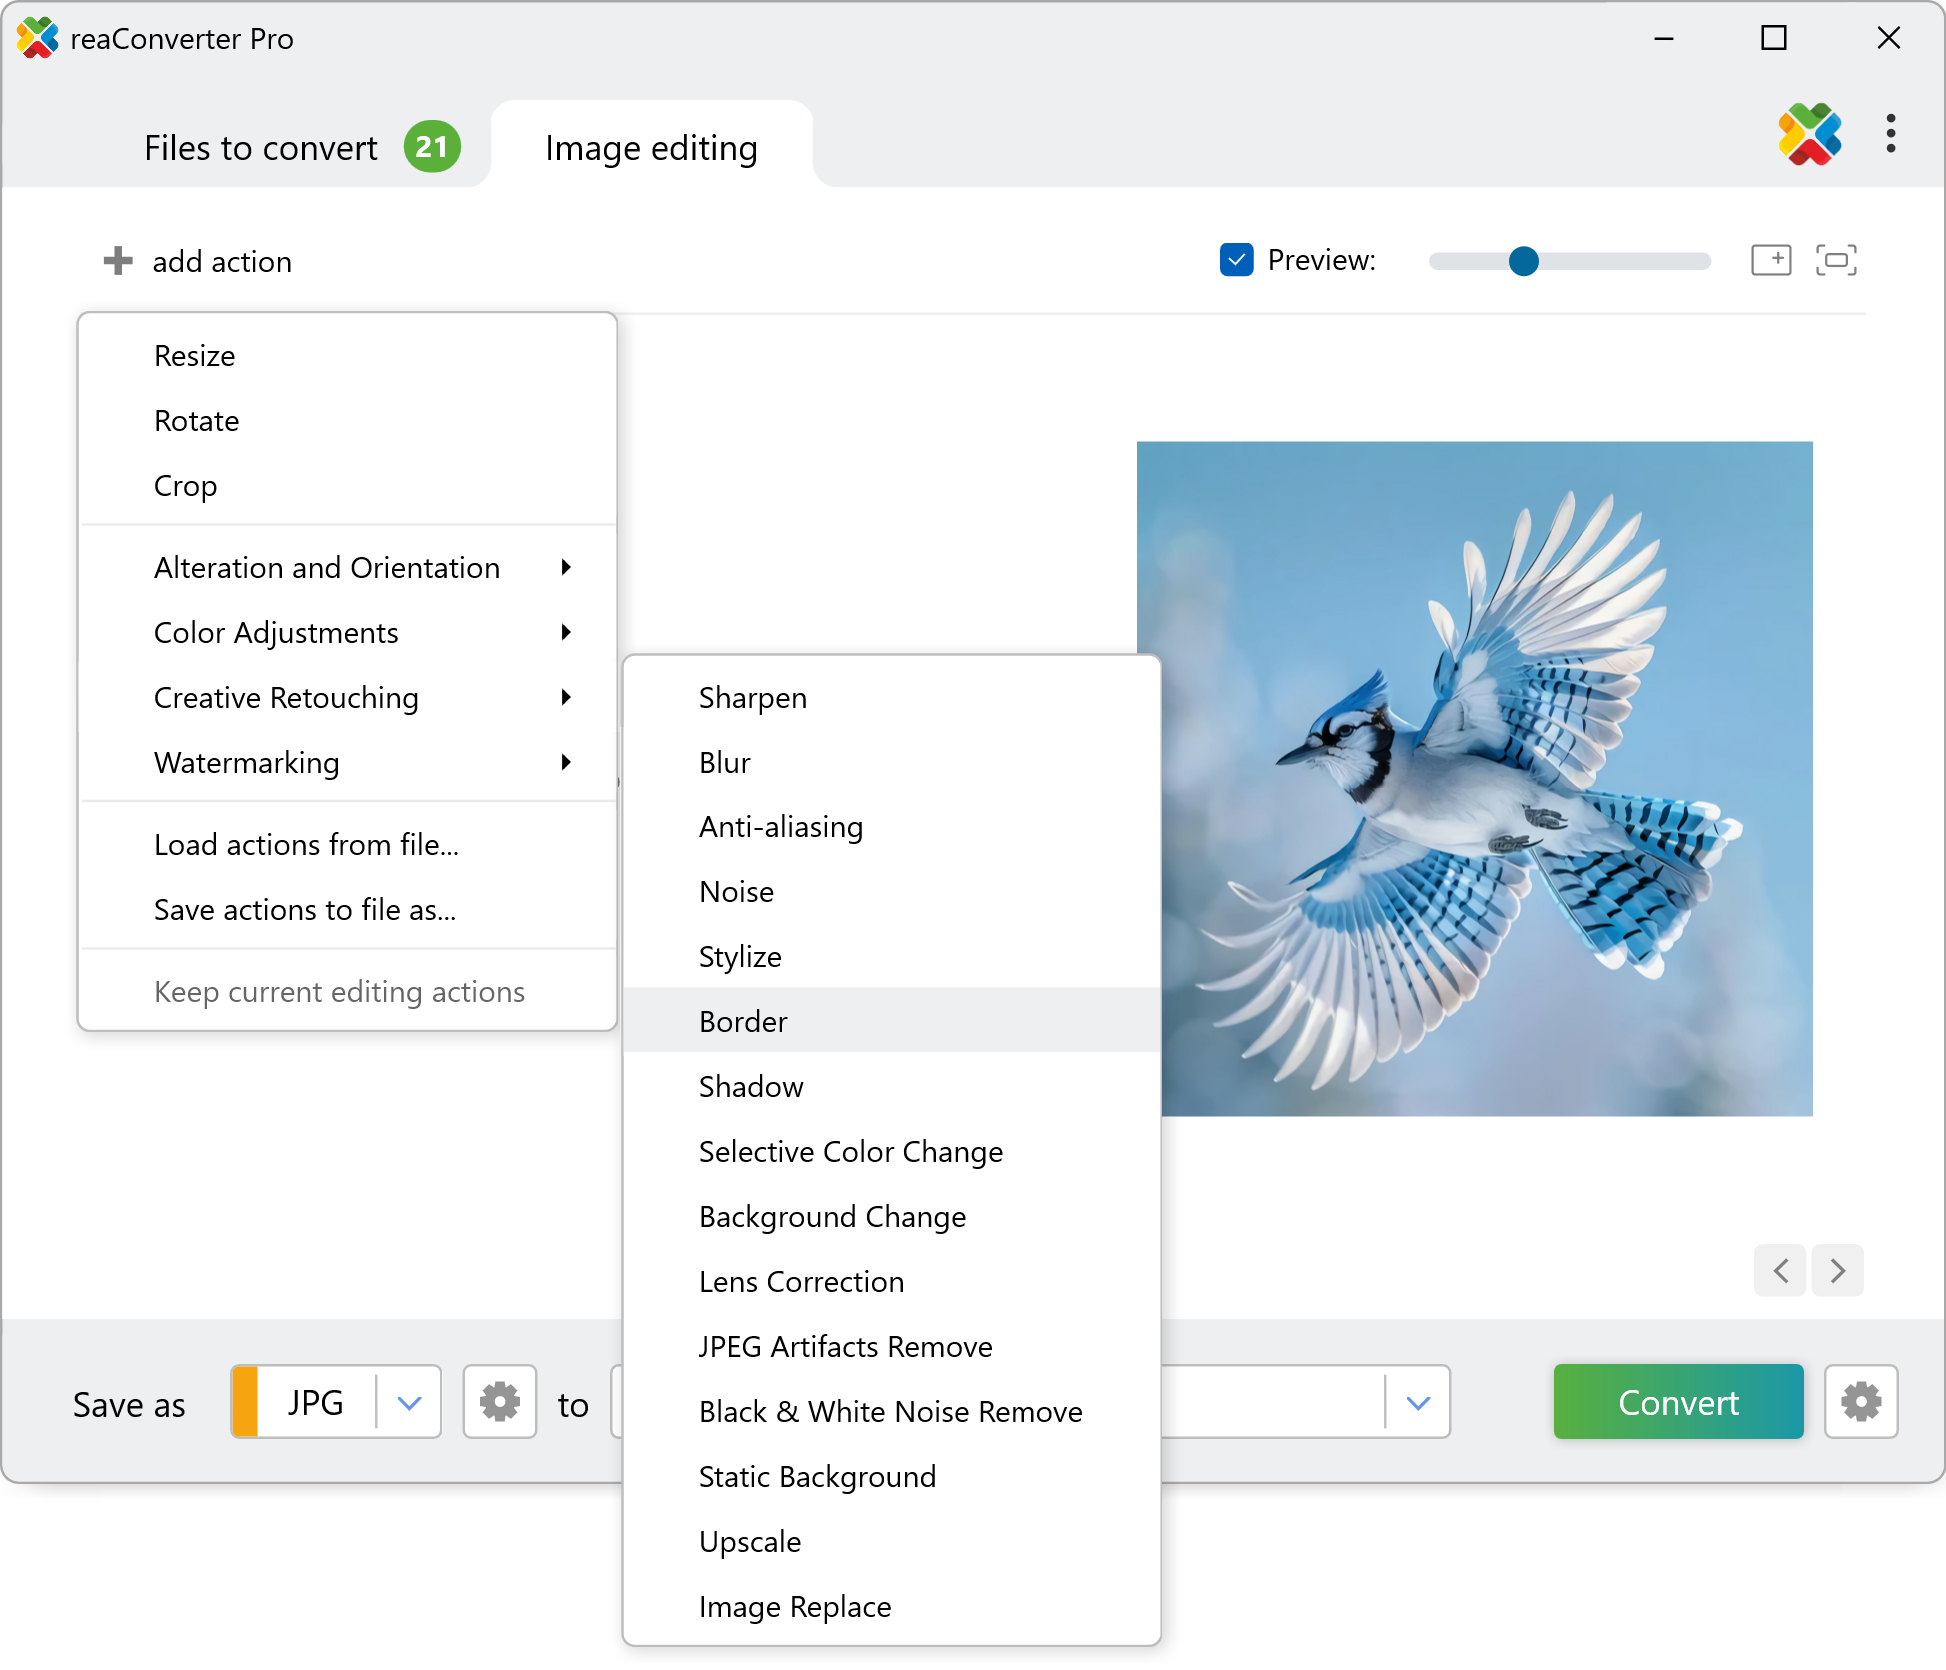The width and height of the screenshot is (1946, 1670).
Task: Click Load actions from file
Action: [x=306, y=845]
